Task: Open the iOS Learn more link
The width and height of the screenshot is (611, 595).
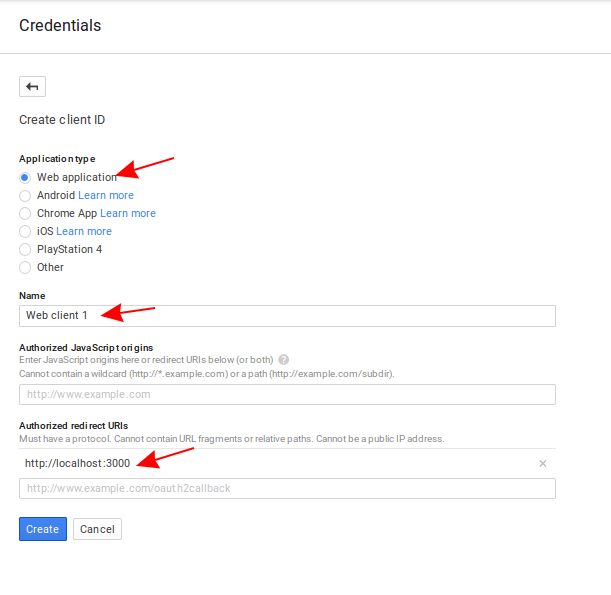Action: click(x=84, y=231)
